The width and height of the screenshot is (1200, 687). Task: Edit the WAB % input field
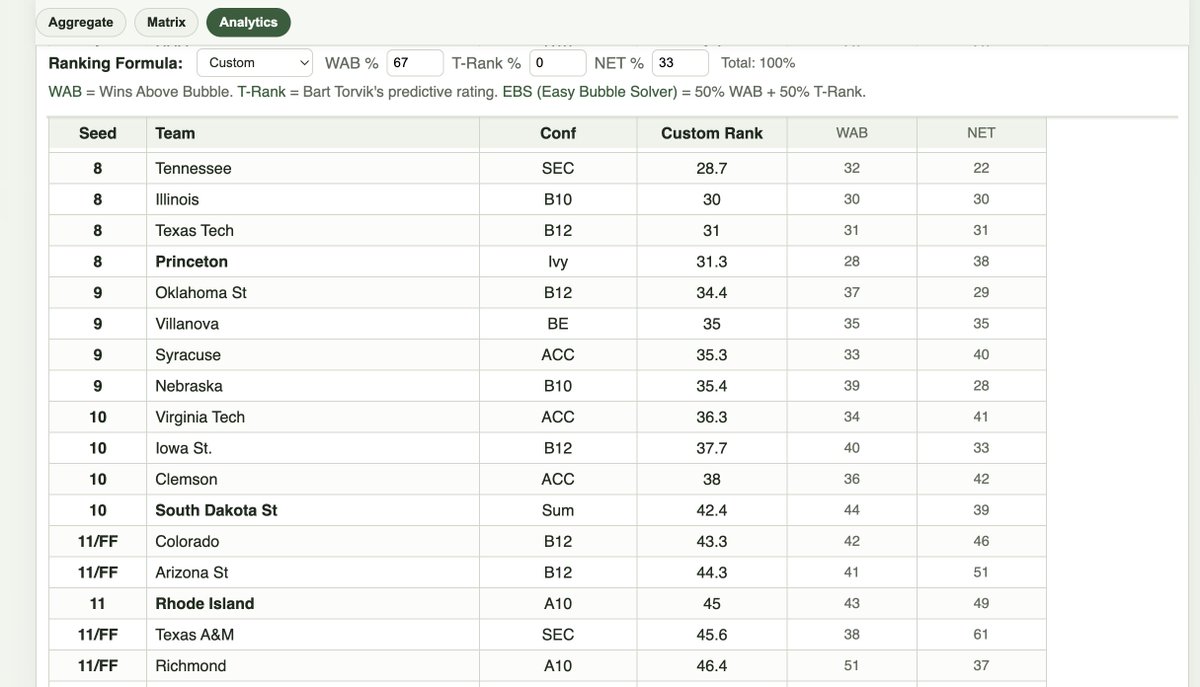click(415, 63)
